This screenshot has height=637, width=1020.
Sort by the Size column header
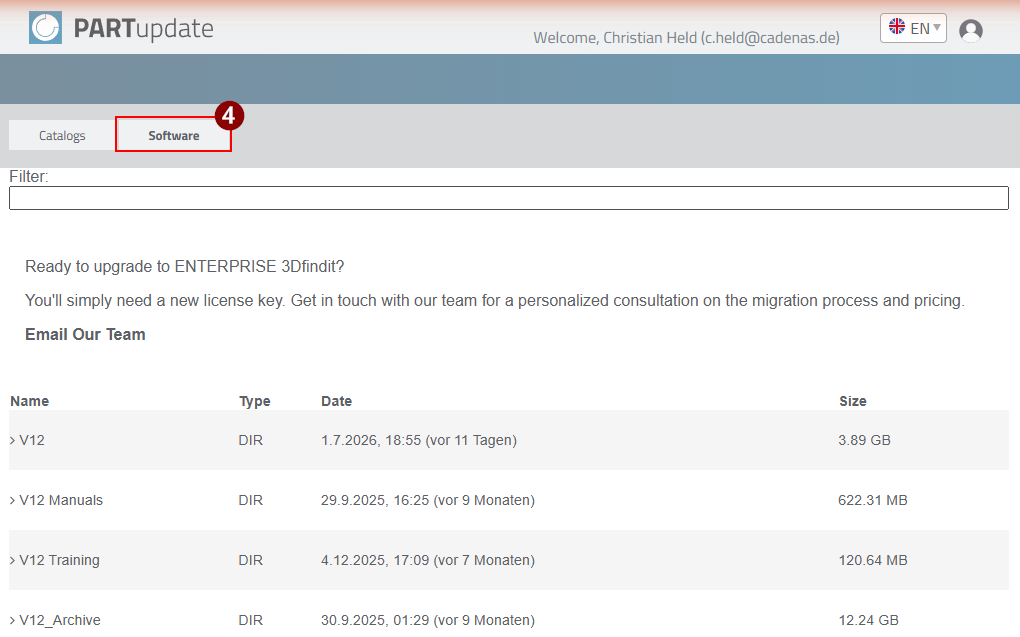(x=853, y=401)
